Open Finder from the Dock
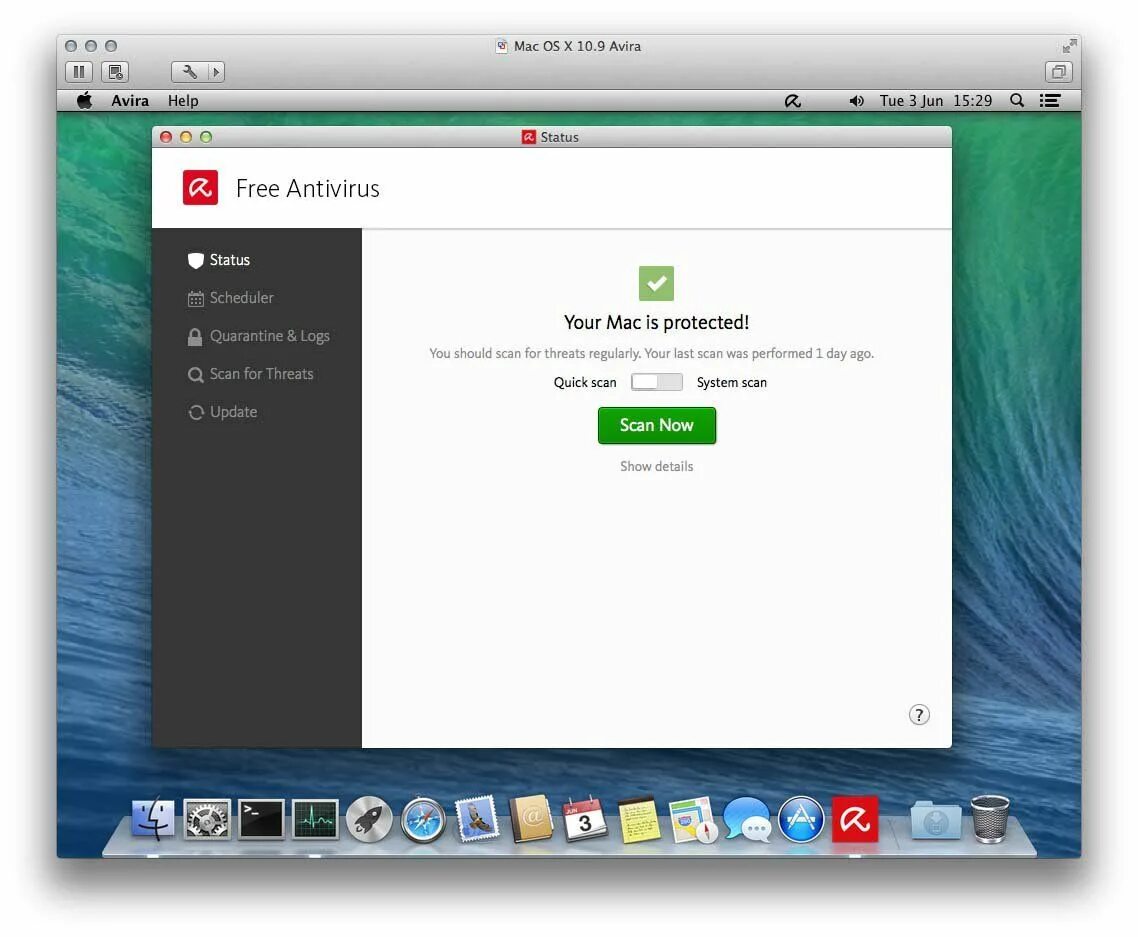Screen dimensions: 1138x937 tap(153, 820)
